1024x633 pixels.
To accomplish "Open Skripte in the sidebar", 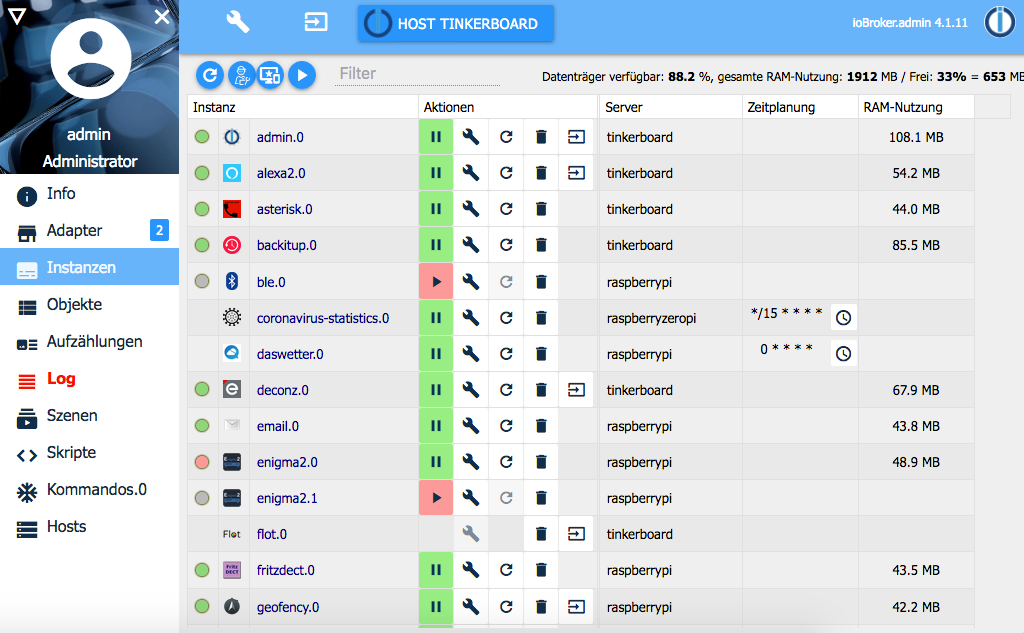I will 89,453.
